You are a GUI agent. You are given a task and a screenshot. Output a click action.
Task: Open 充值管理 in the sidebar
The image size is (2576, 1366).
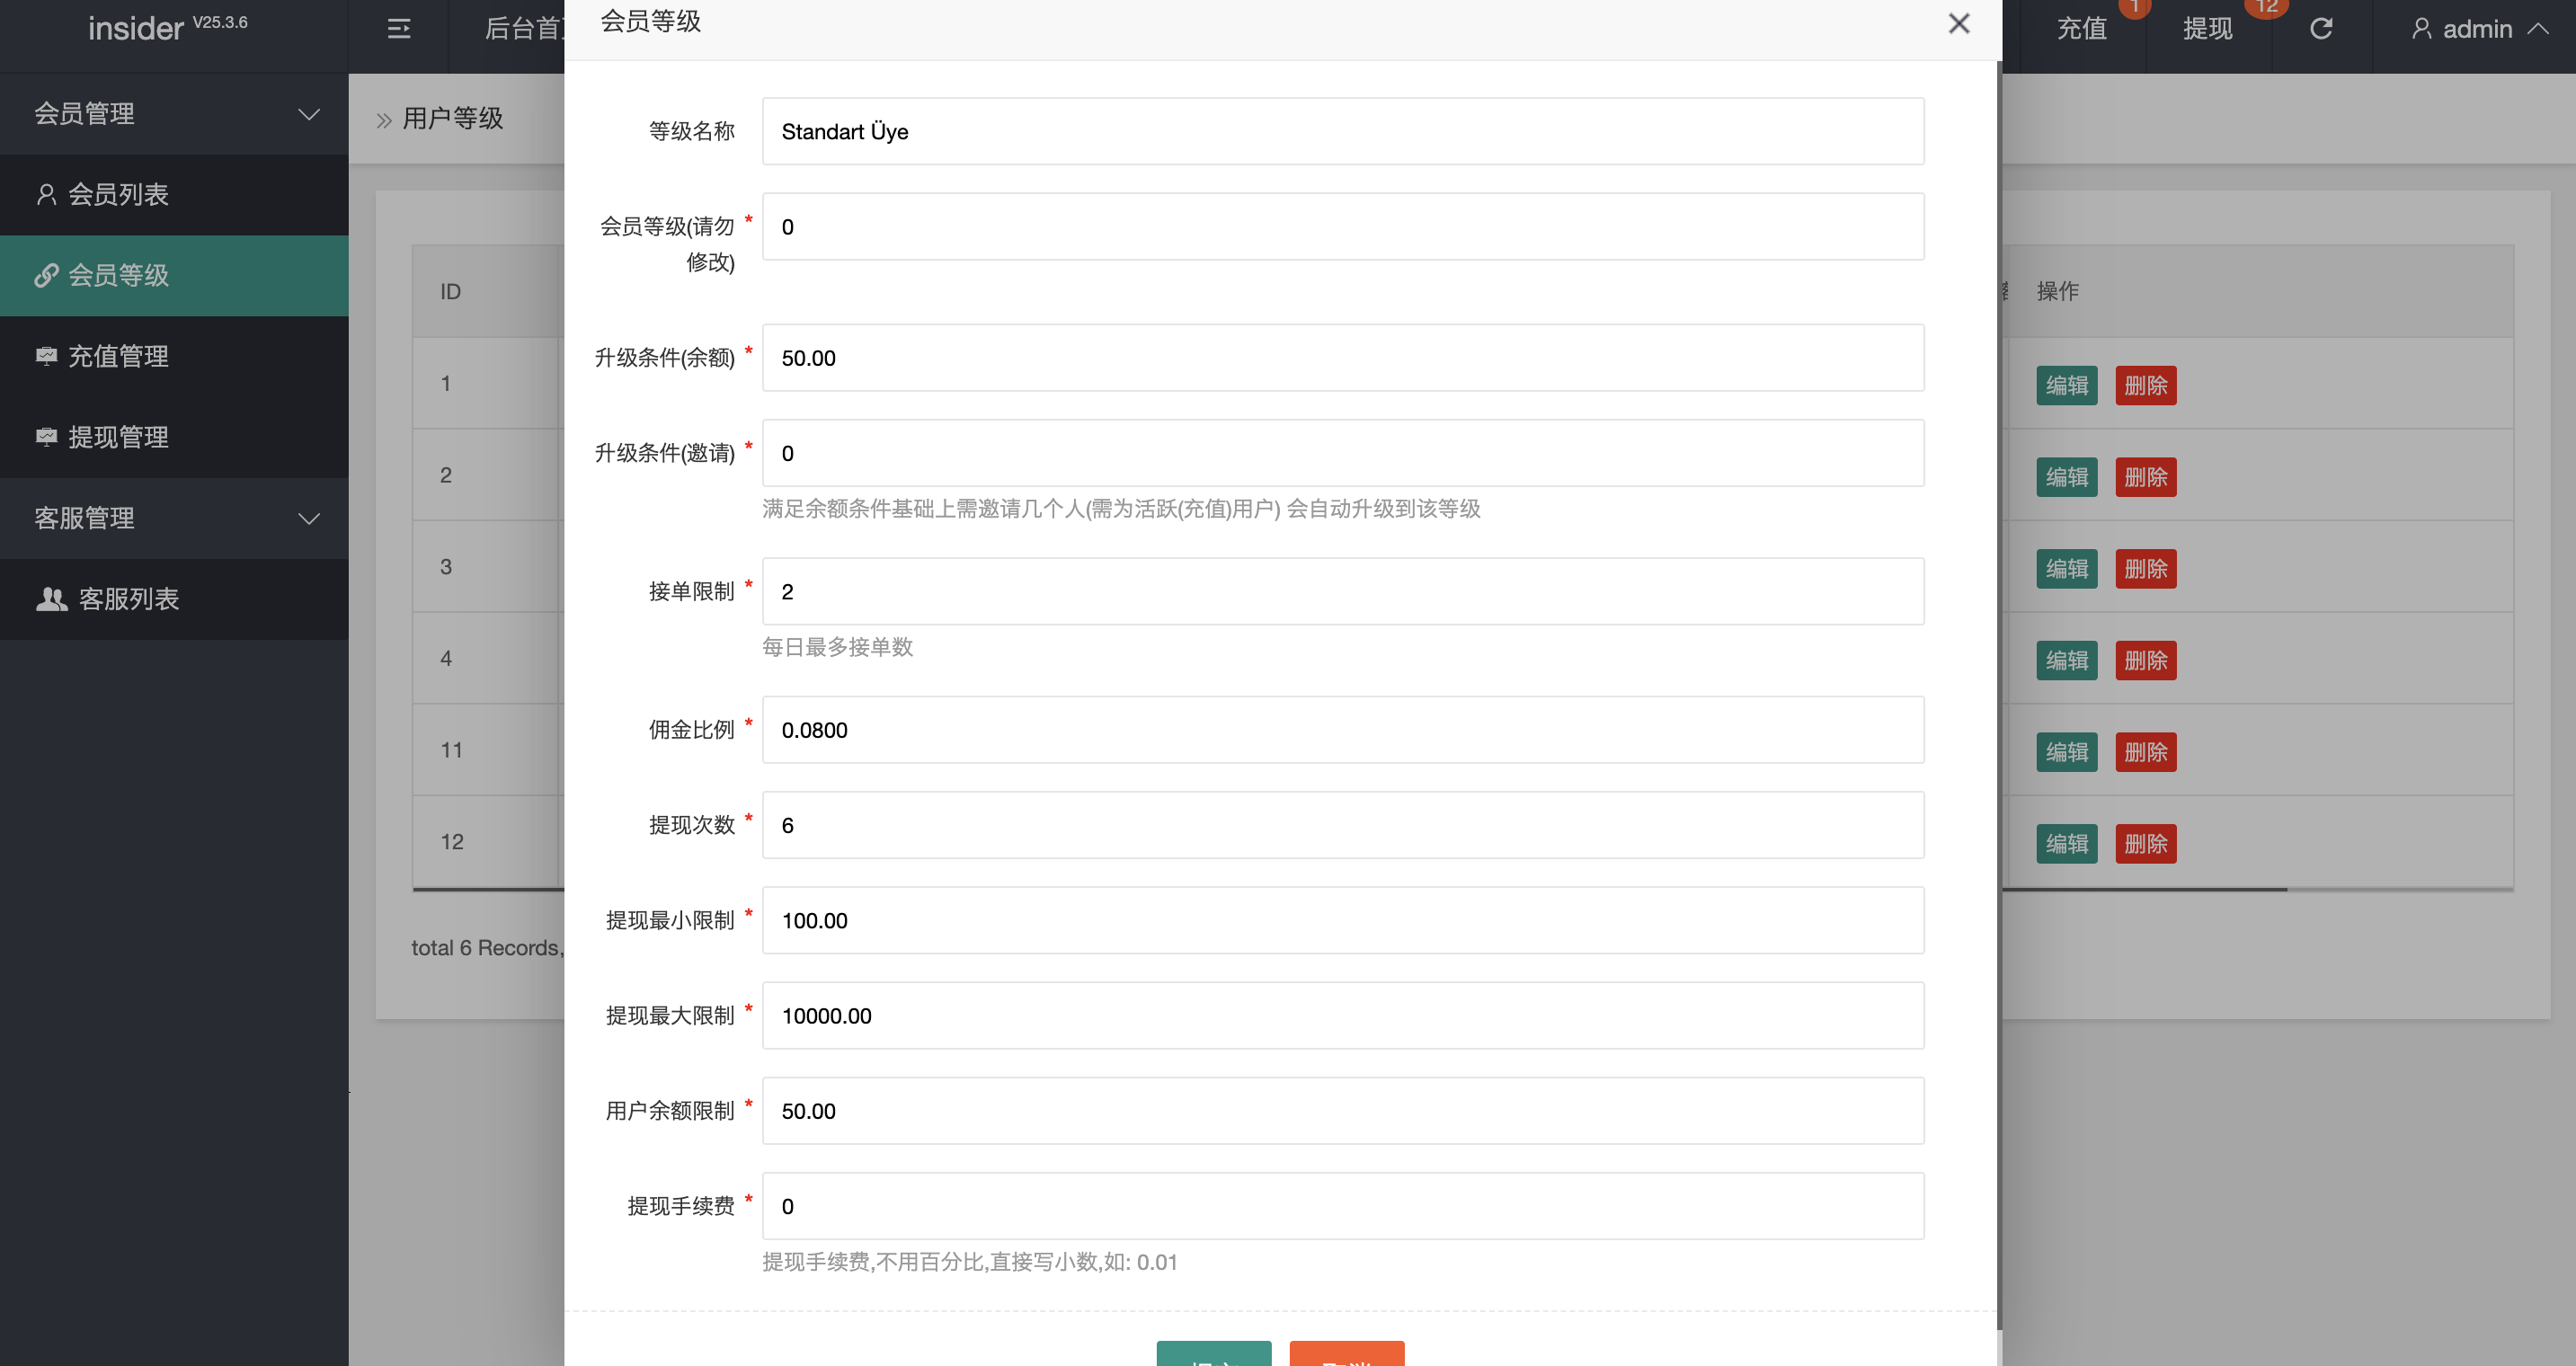coord(118,356)
